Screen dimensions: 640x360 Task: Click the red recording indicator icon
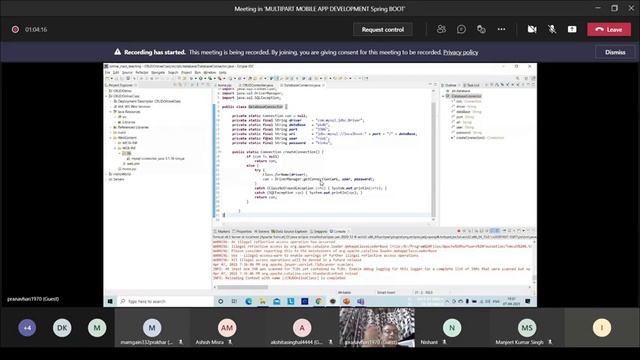tap(15, 29)
